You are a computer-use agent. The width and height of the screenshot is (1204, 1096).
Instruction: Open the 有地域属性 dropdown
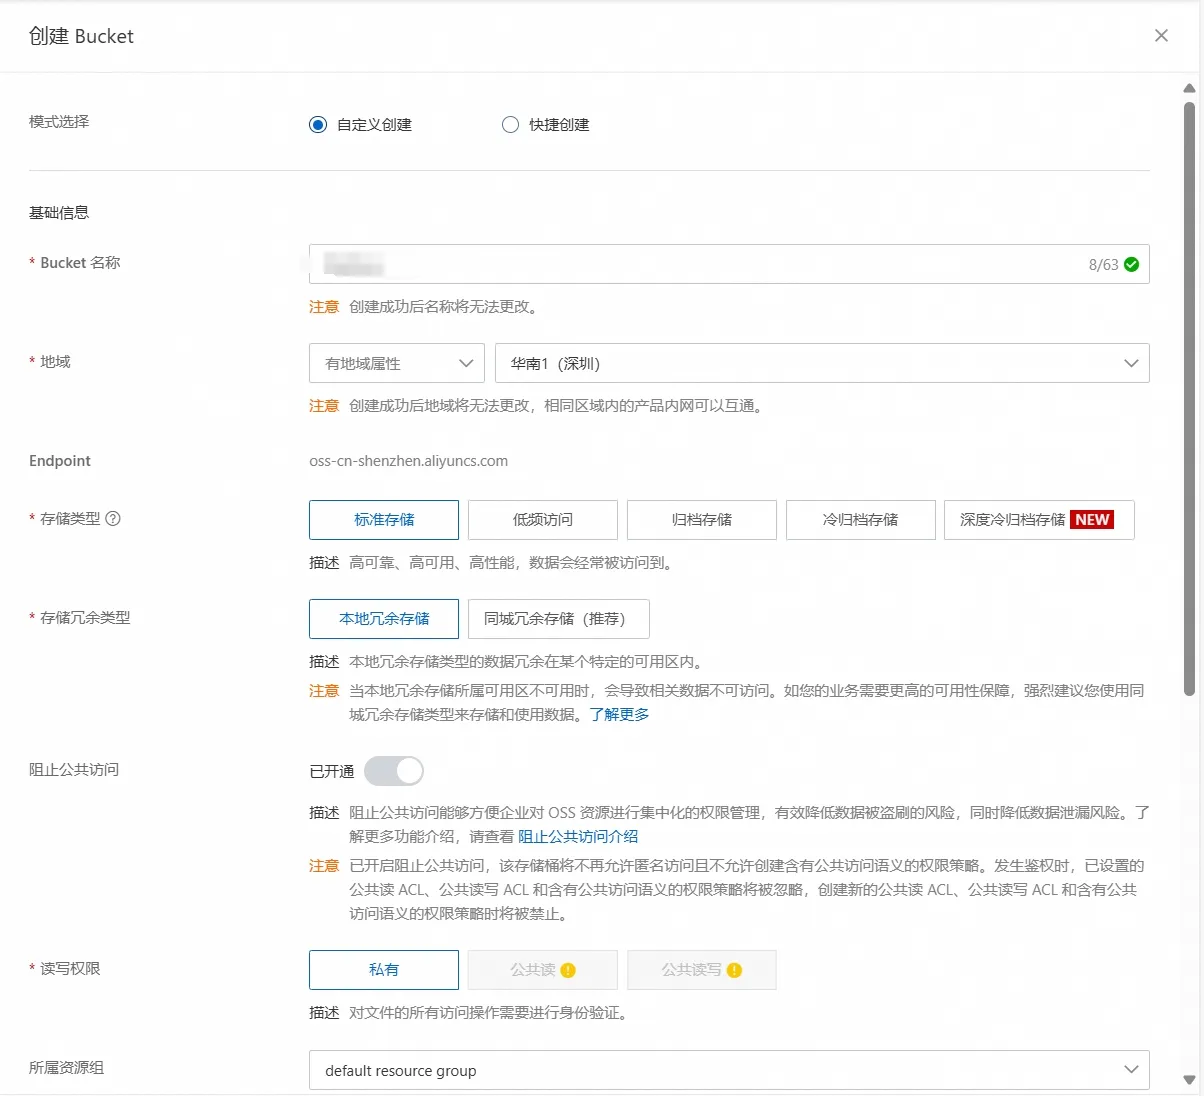(397, 363)
